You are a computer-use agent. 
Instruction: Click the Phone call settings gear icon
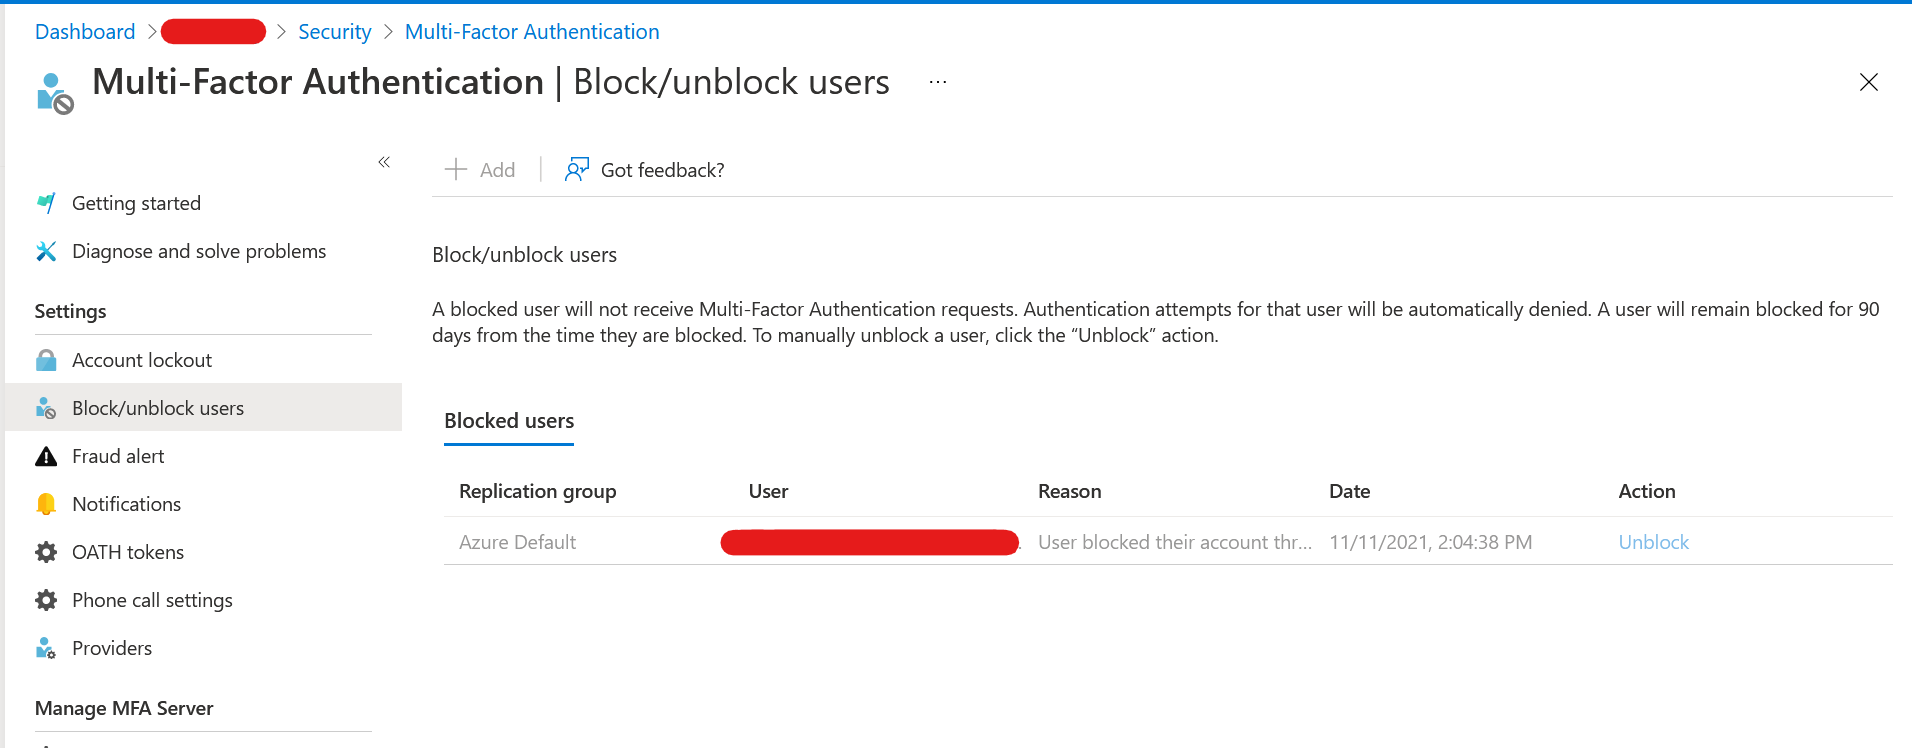(x=46, y=600)
